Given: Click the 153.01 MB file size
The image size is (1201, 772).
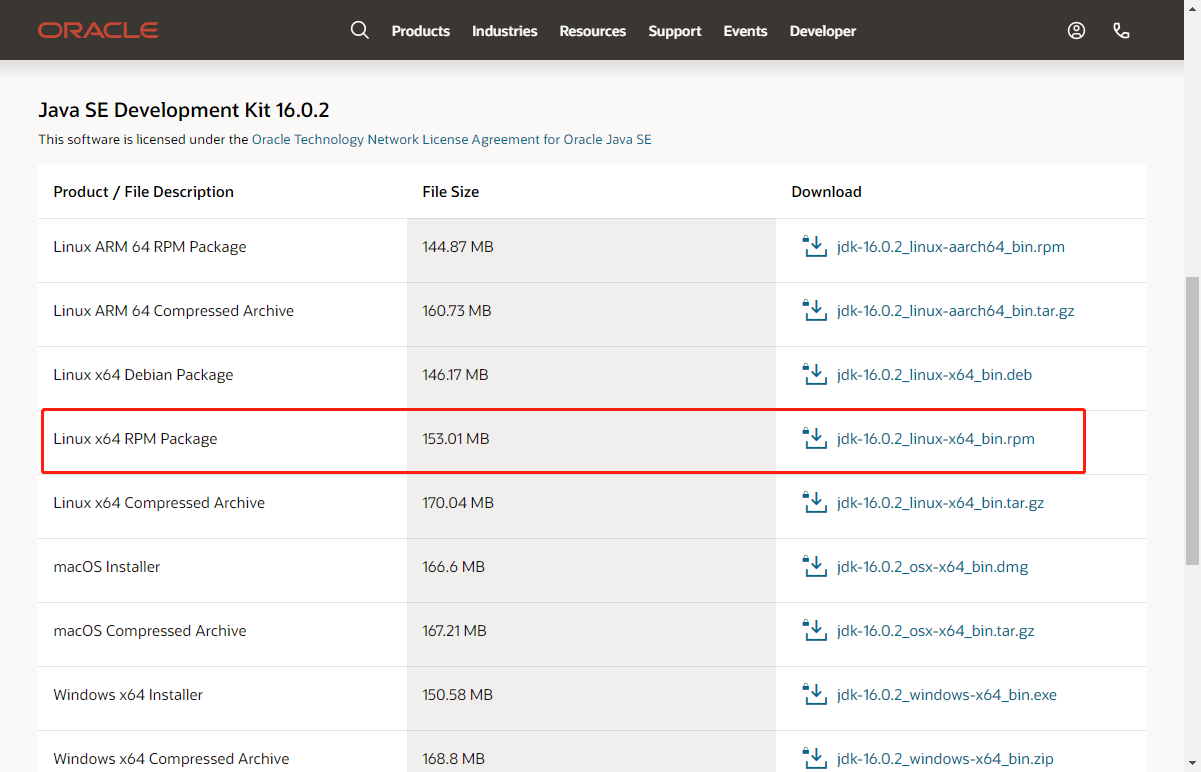Looking at the screenshot, I should coord(456,439).
